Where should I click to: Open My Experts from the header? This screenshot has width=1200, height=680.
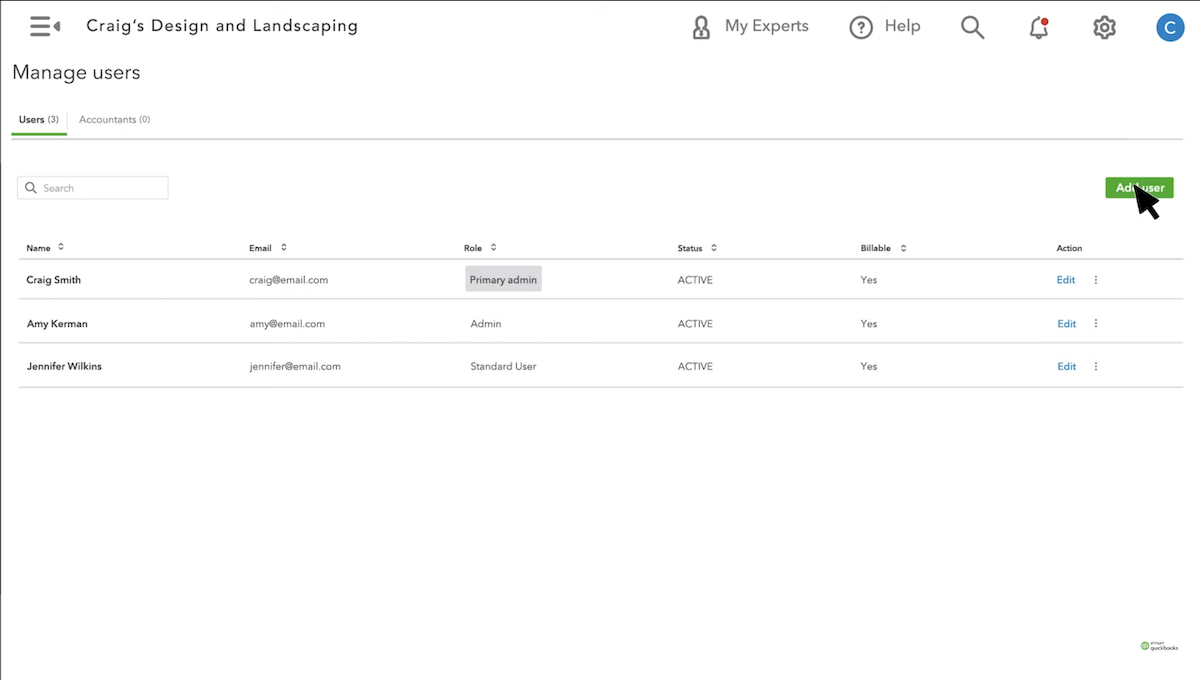click(x=750, y=27)
